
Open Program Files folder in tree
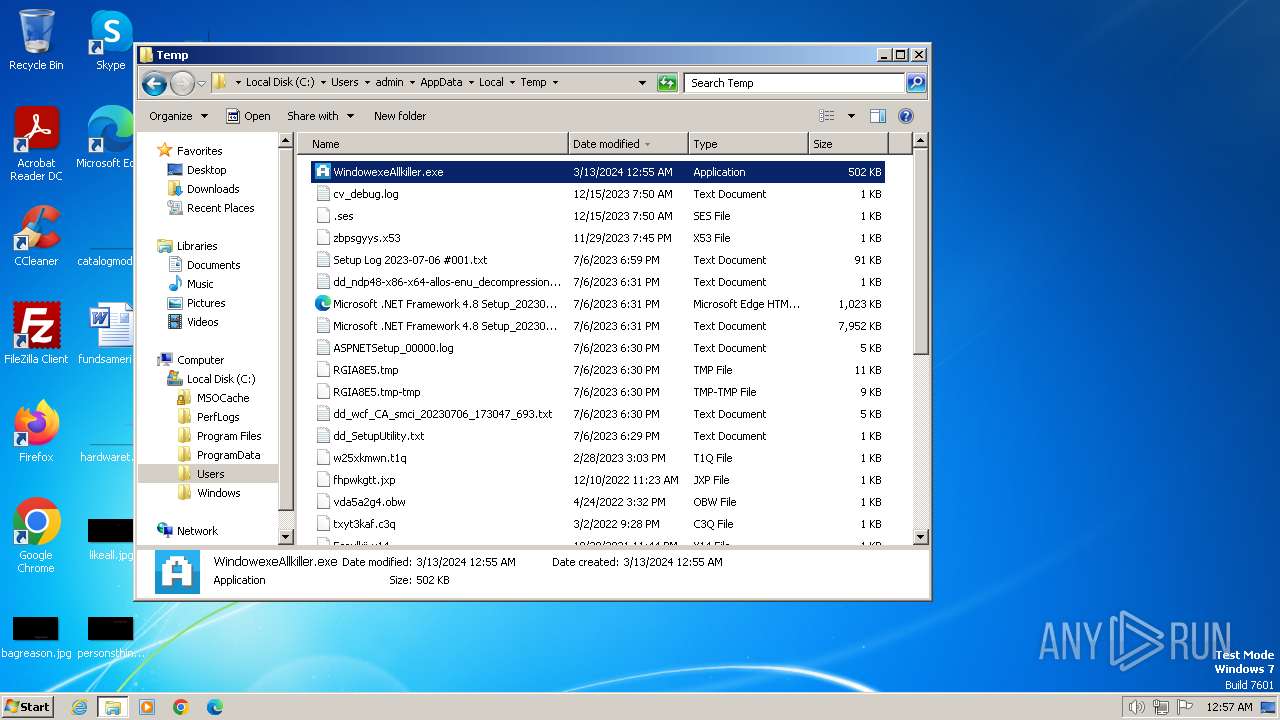[229, 436]
